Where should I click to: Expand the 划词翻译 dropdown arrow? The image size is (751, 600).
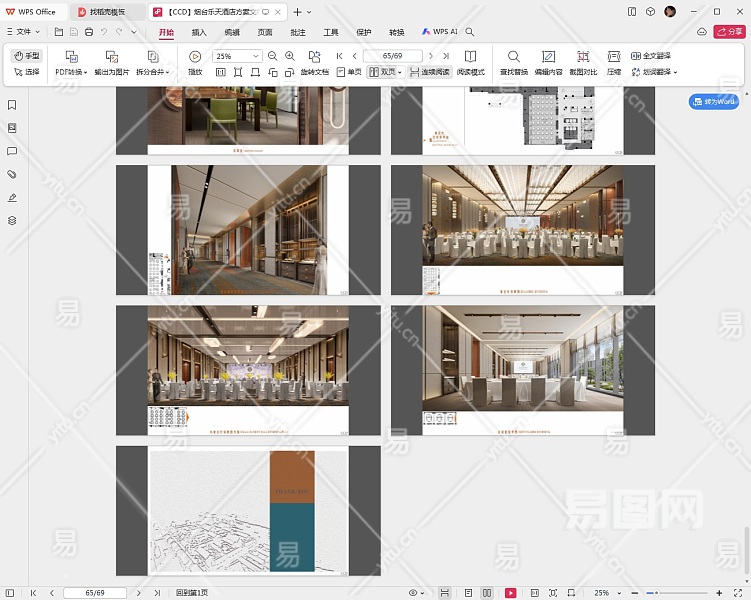(676, 72)
